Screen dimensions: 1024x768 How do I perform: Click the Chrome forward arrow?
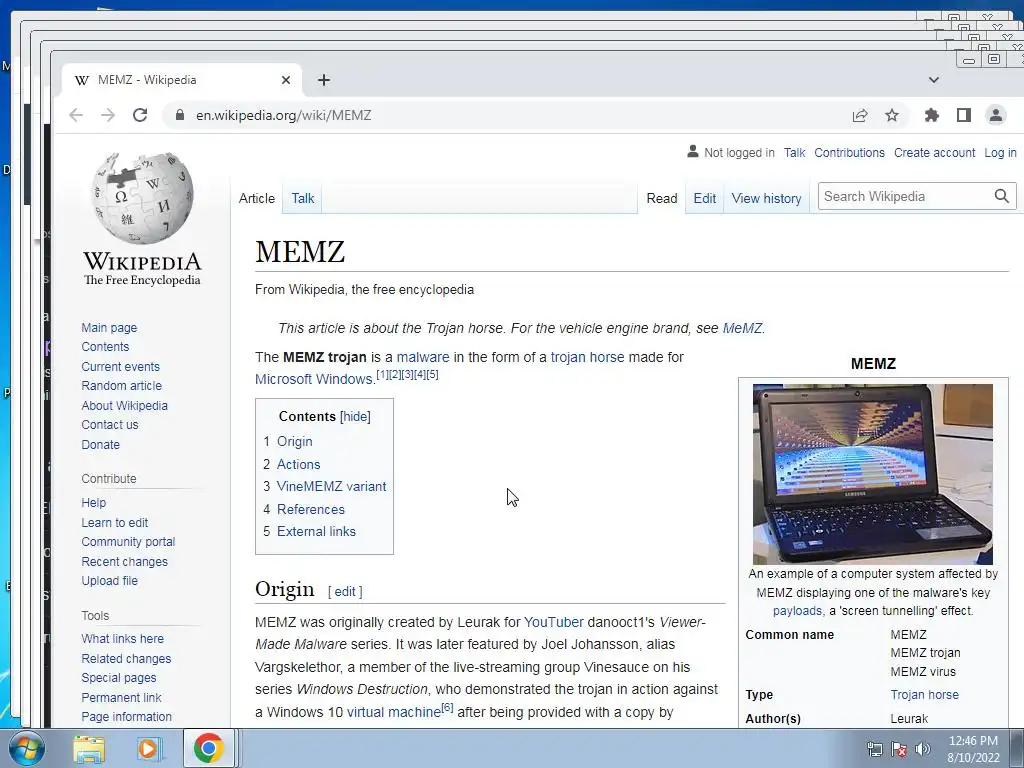(x=108, y=116)
